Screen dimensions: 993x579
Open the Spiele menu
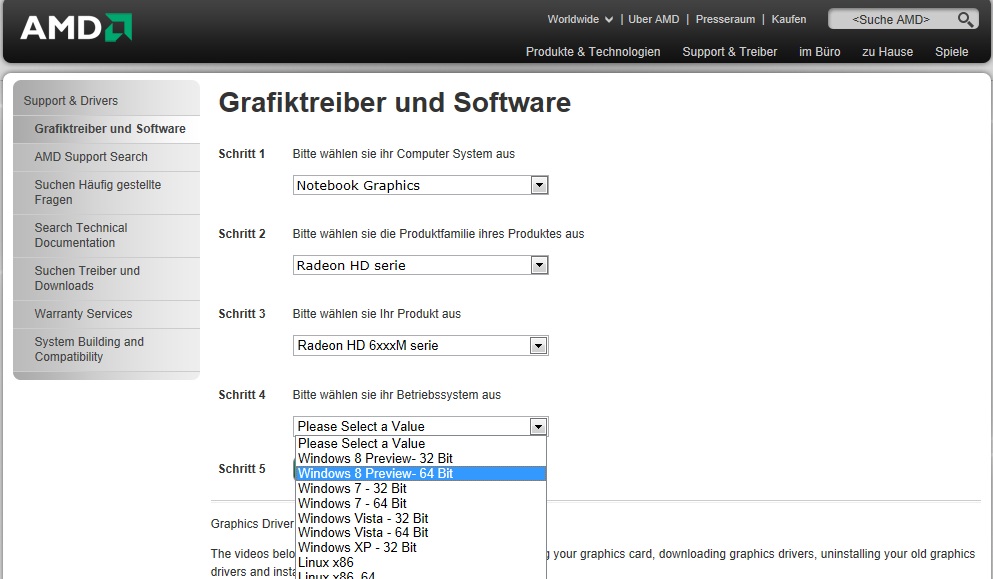(x=951, y=52)
